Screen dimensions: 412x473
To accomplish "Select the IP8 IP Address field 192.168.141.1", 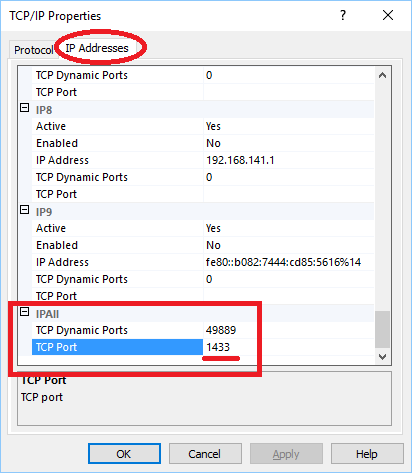I will (x=288, y=160).
